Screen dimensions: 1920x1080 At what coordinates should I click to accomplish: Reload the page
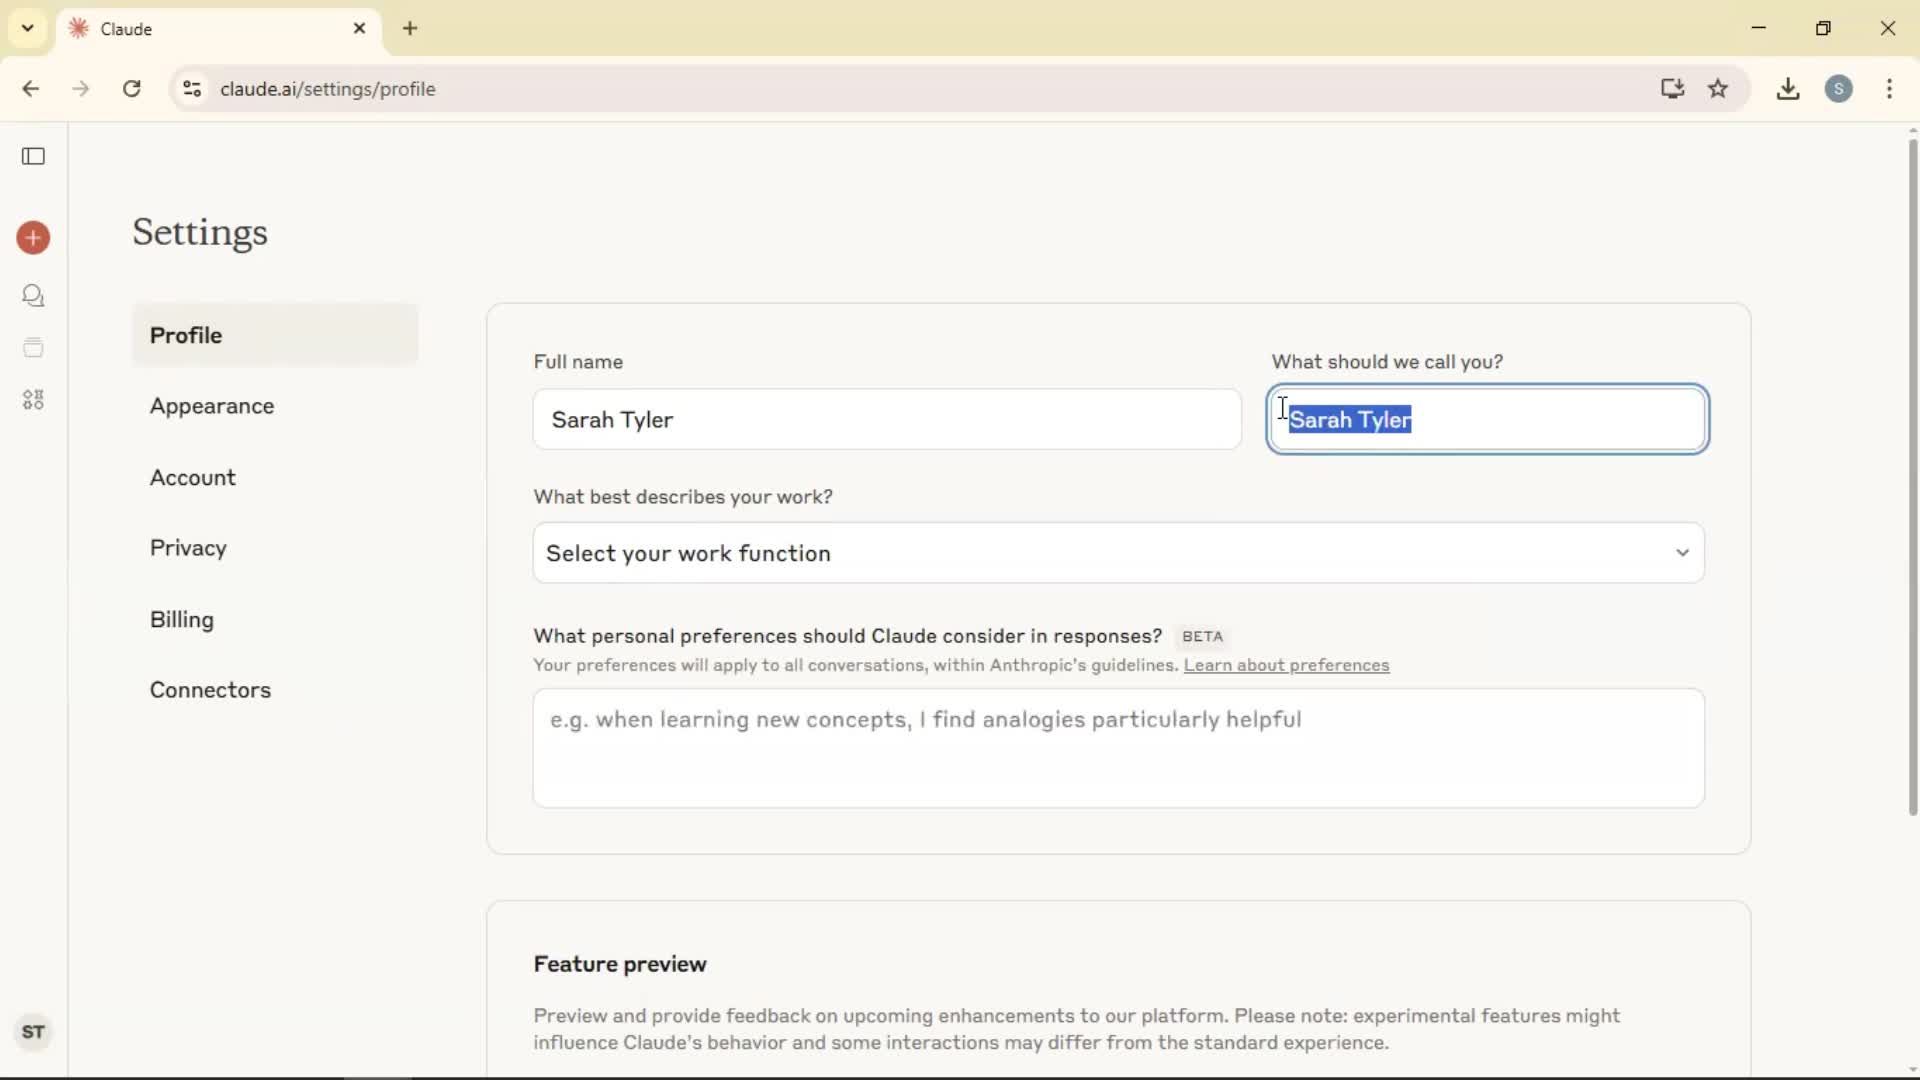(131, 89)
